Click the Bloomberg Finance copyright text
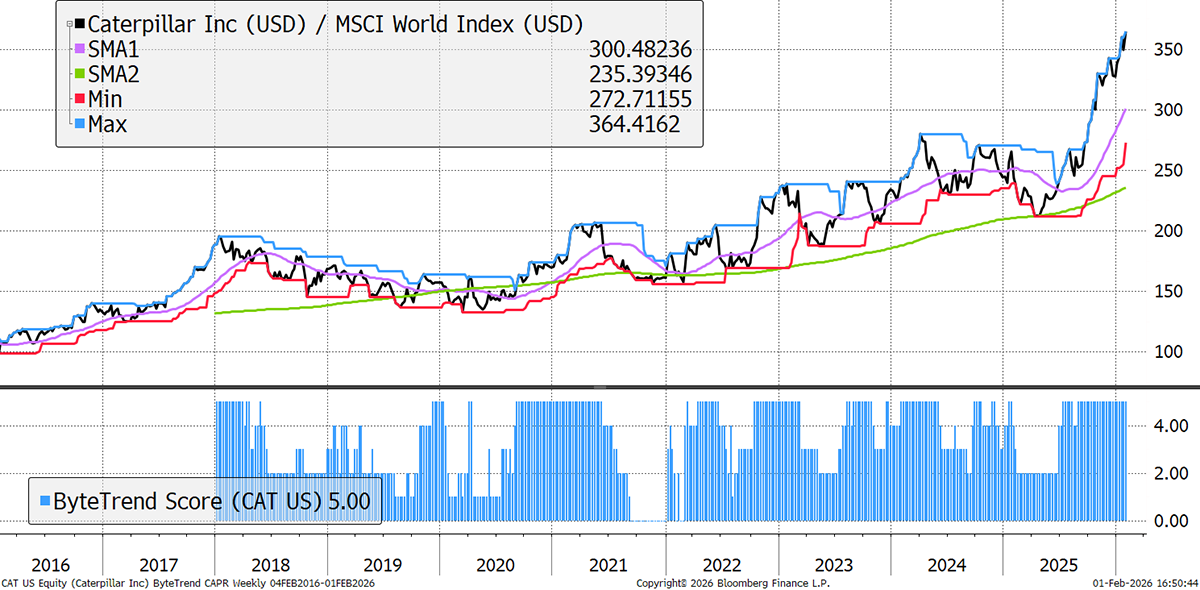 (732, 582)
